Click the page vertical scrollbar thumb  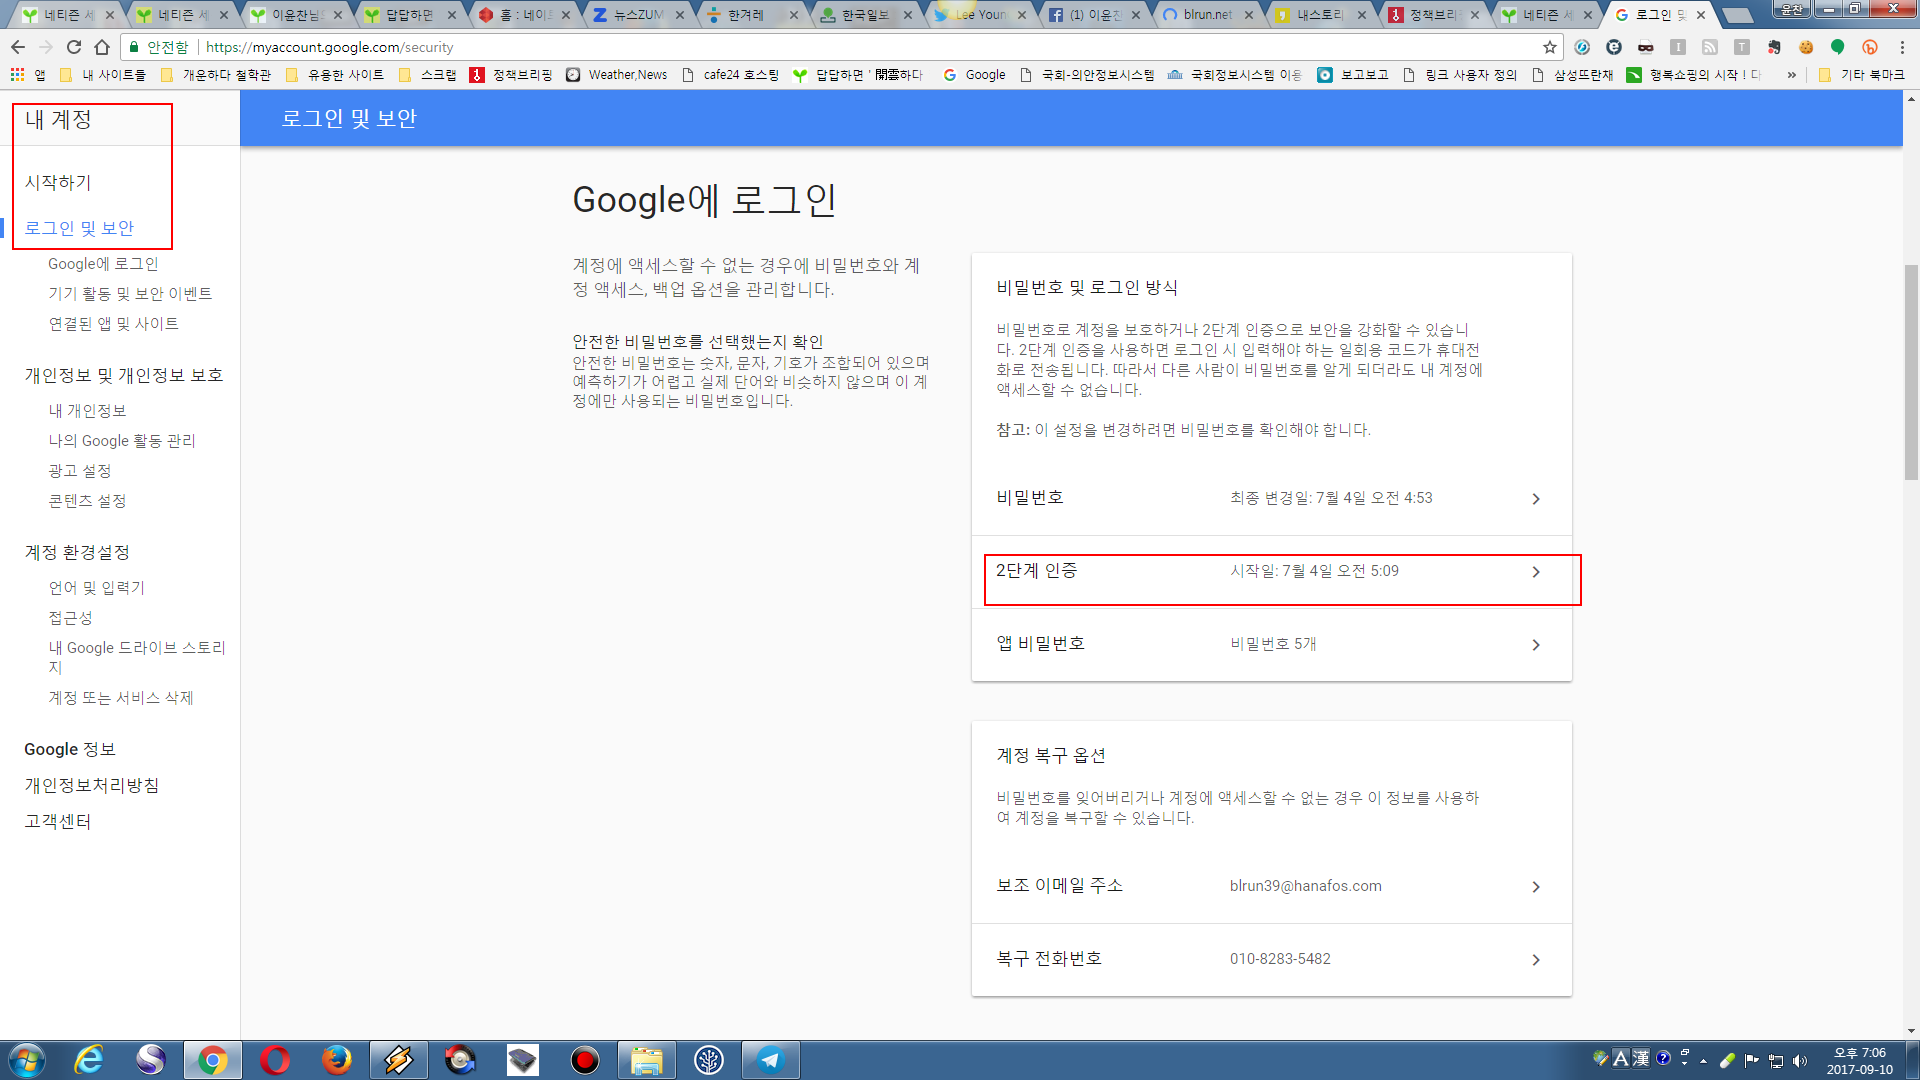coord(1911,372)
